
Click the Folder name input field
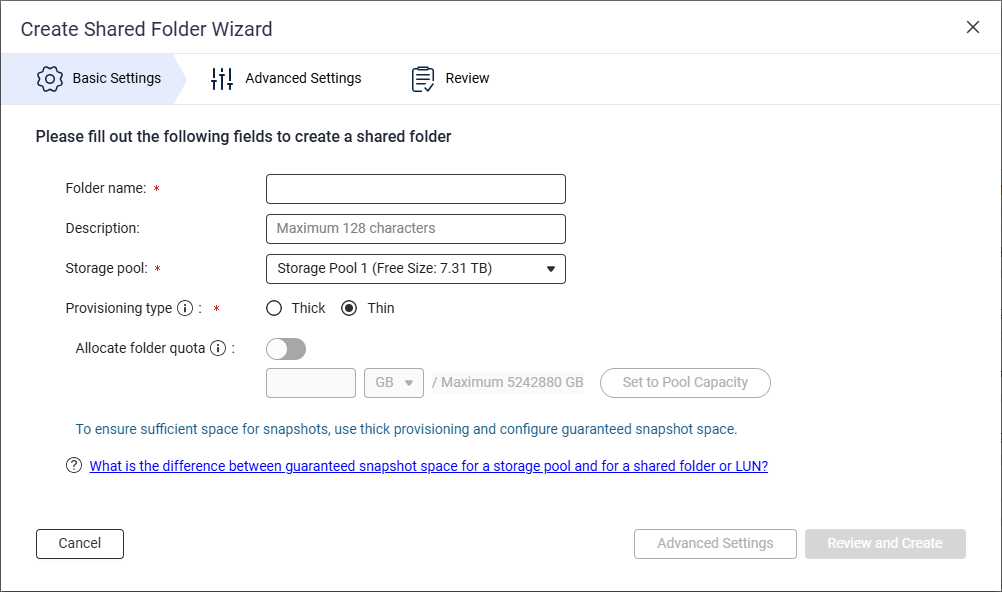tap(415, 189)
